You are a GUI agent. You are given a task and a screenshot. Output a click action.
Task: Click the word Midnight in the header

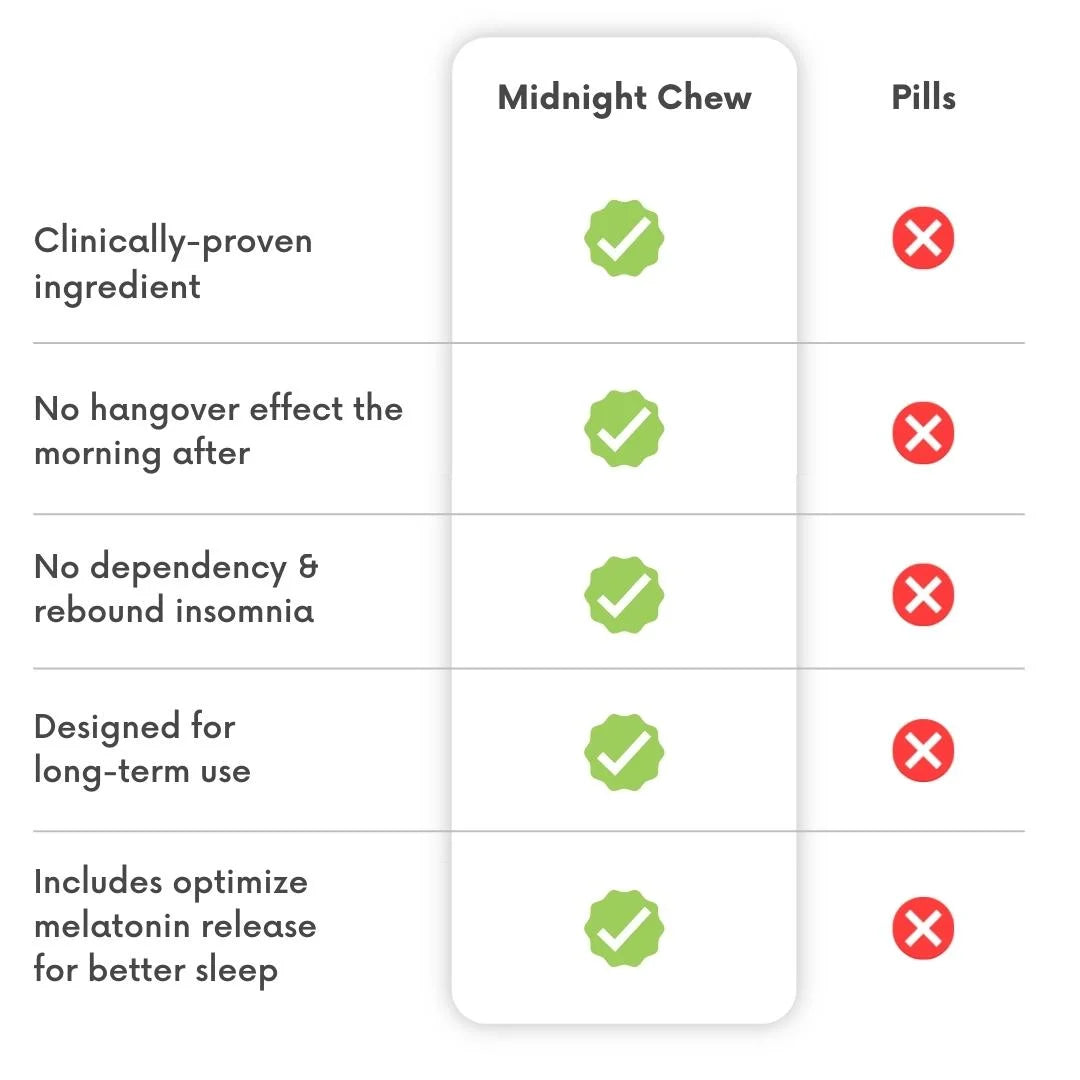(572, 98)
